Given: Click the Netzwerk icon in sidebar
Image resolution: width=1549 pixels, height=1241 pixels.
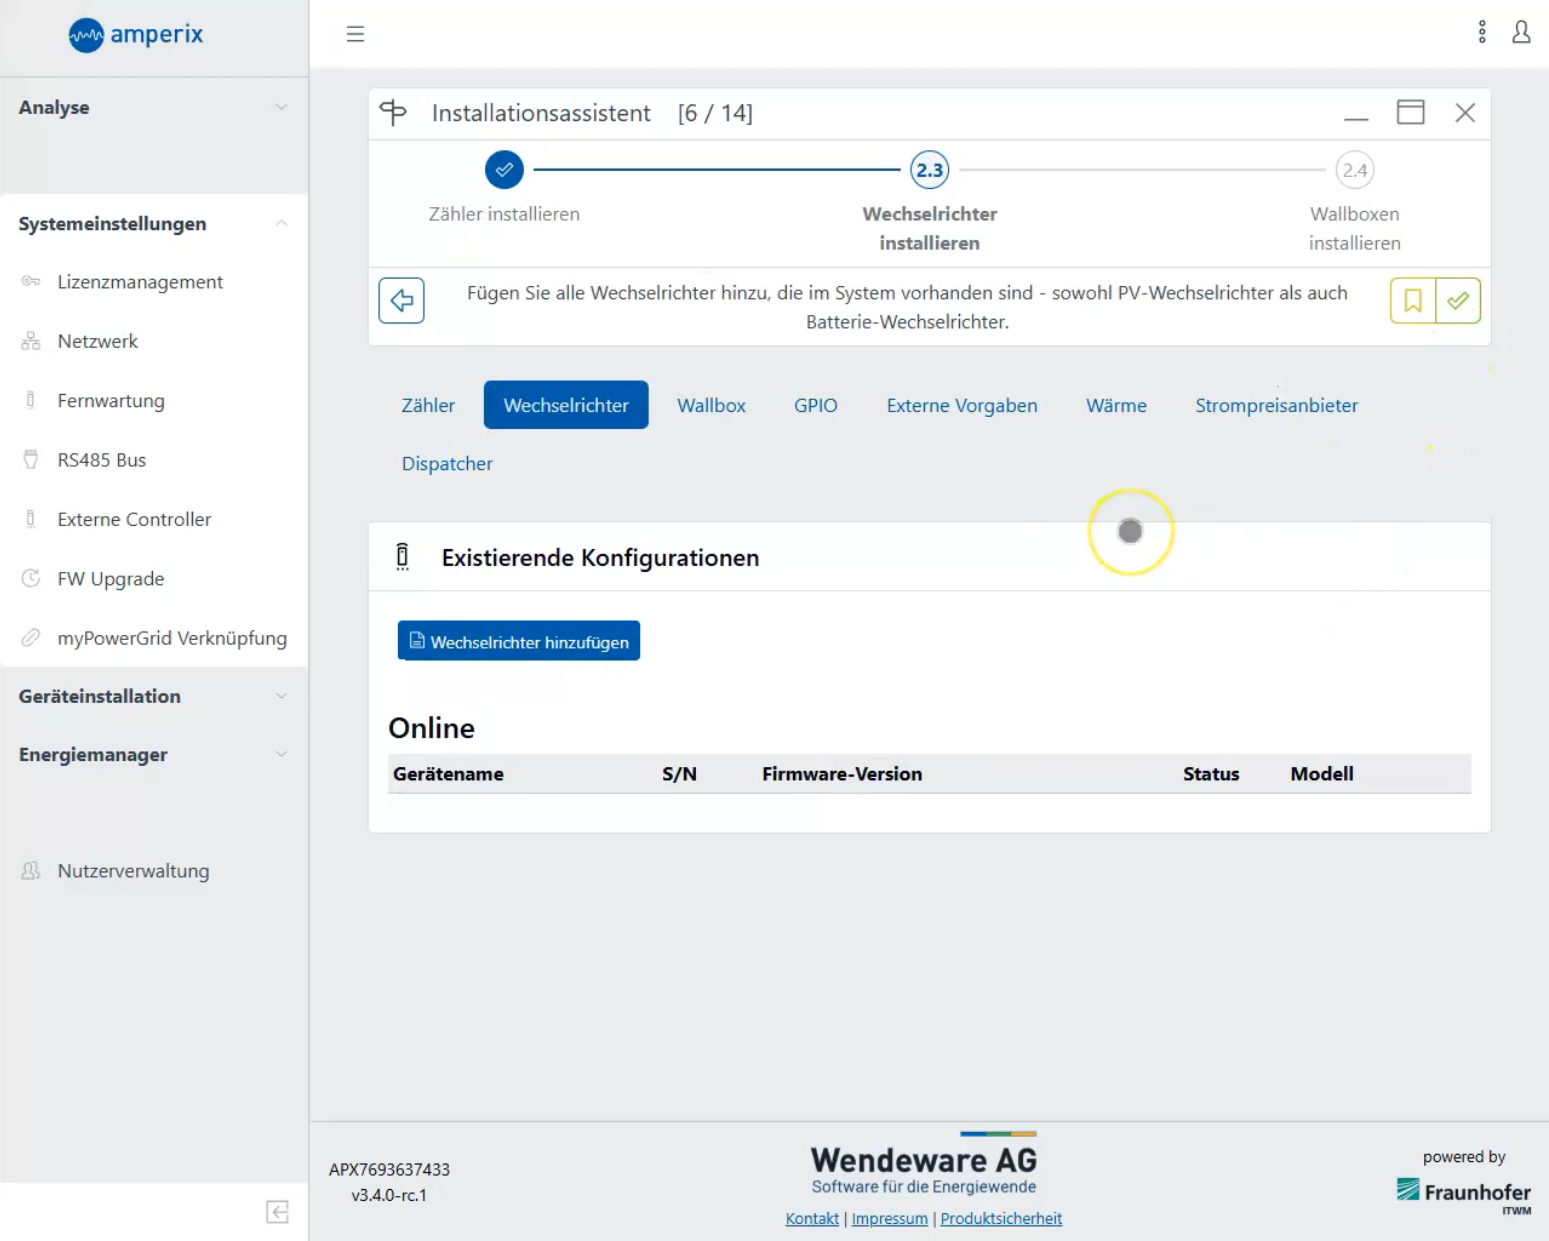Looking at the screenshot, I should (x=31, y=341).
